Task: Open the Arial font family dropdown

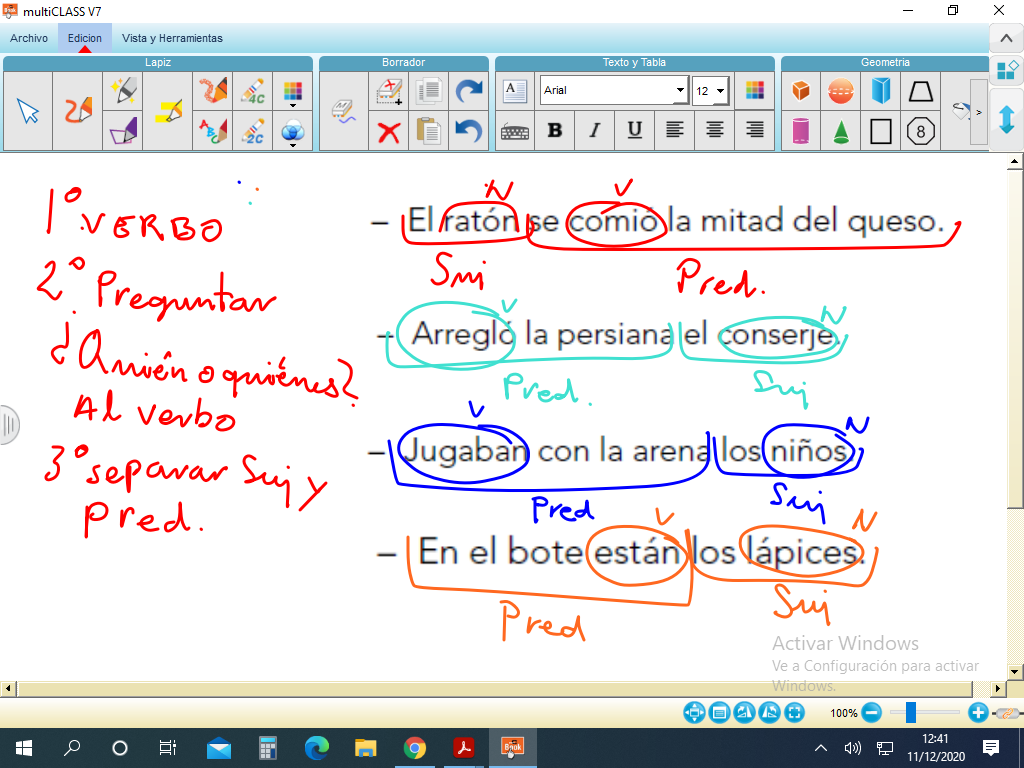Action: (x=680, y=90)
